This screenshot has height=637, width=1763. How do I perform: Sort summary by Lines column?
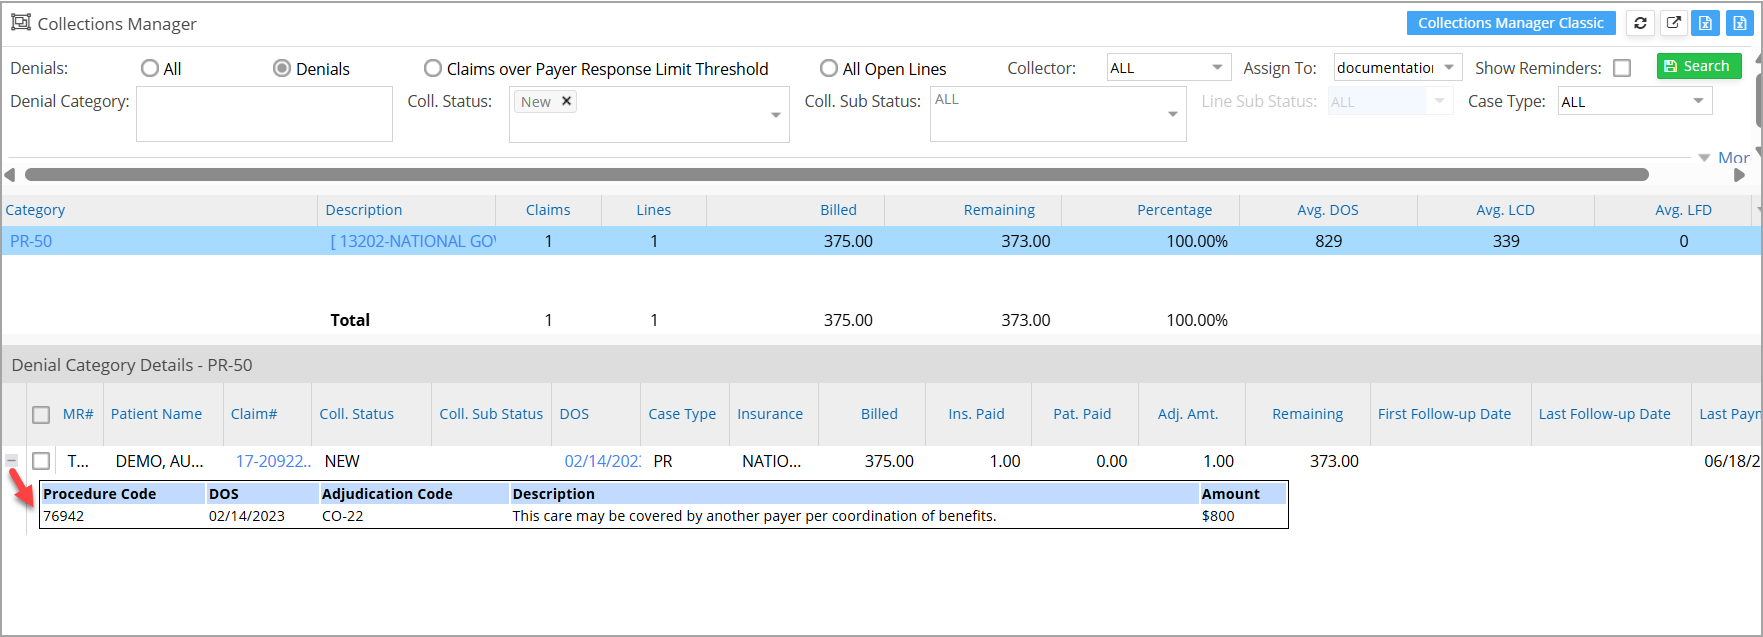tap(654, 210)
